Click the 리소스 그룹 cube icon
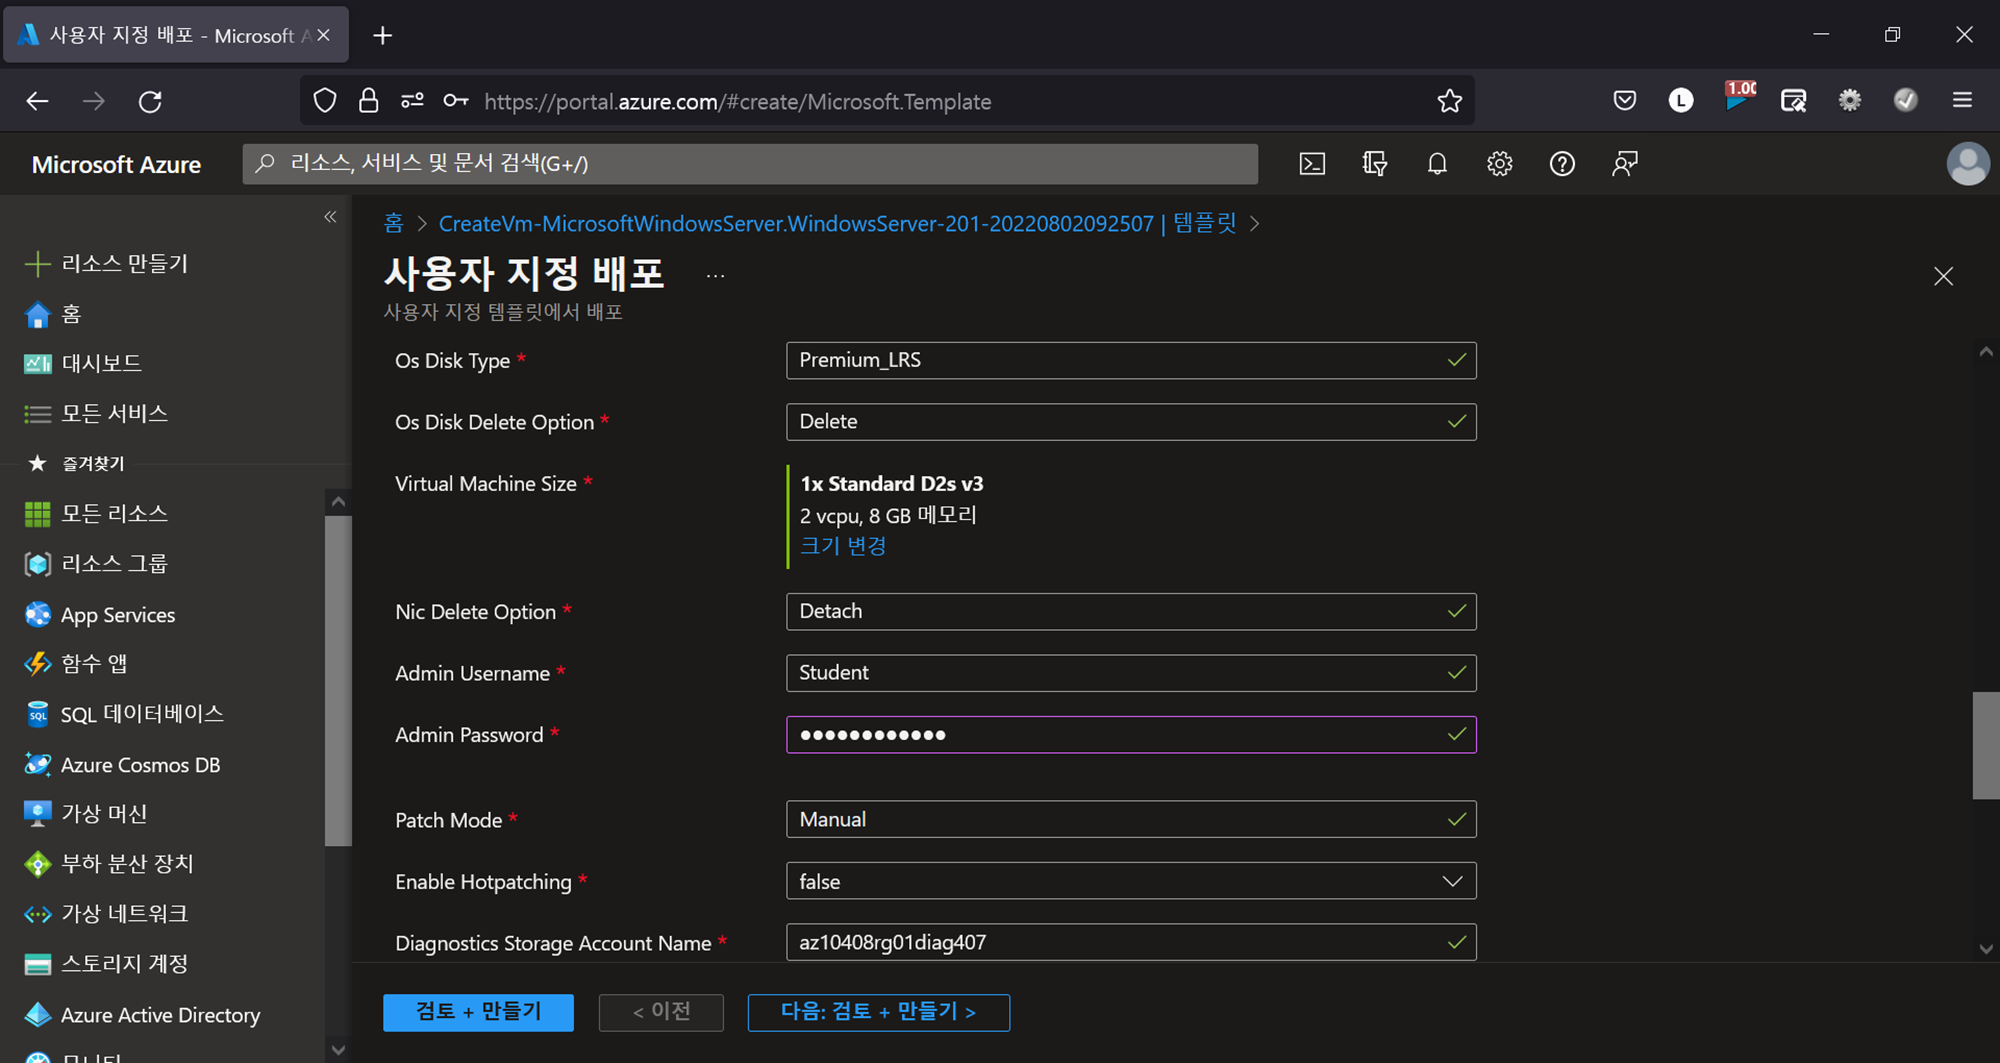This screenshot has height=1063, width=2000. tap(37, 564)
